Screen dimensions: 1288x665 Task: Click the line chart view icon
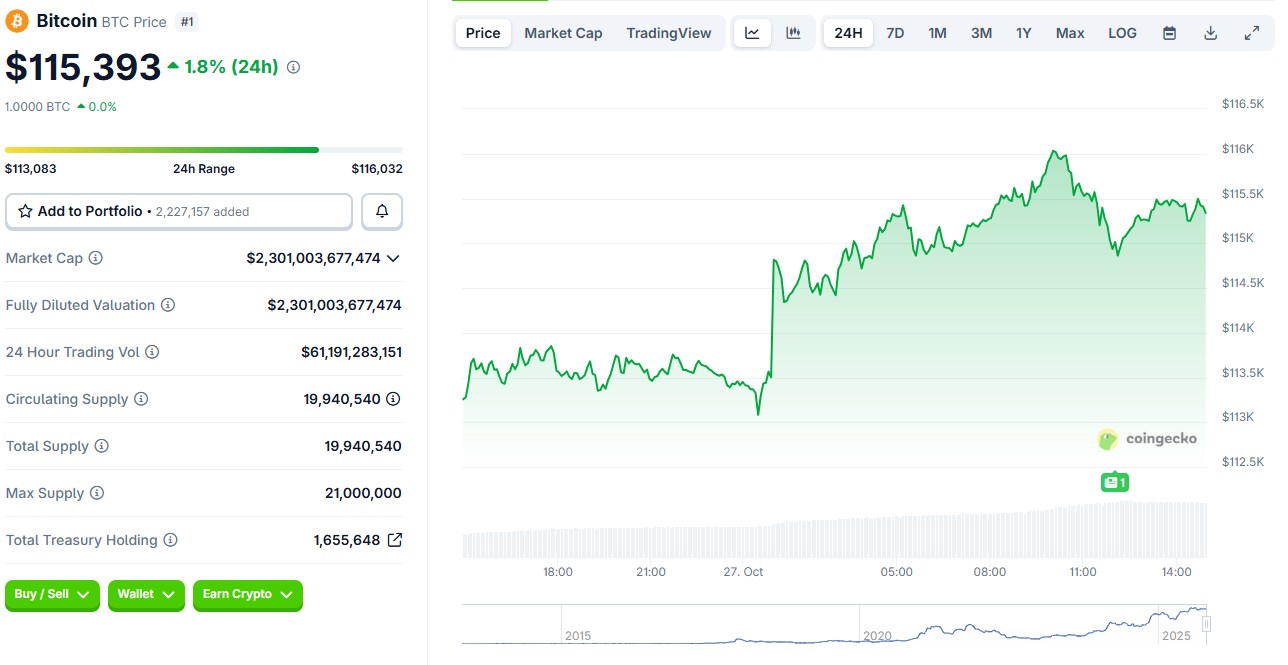click(752, 33)
